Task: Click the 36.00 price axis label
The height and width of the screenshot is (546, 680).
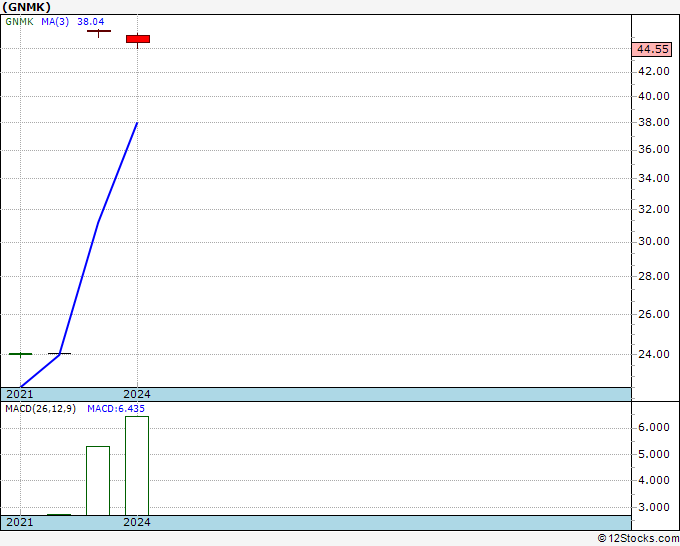Action: (x=654, y=149)
